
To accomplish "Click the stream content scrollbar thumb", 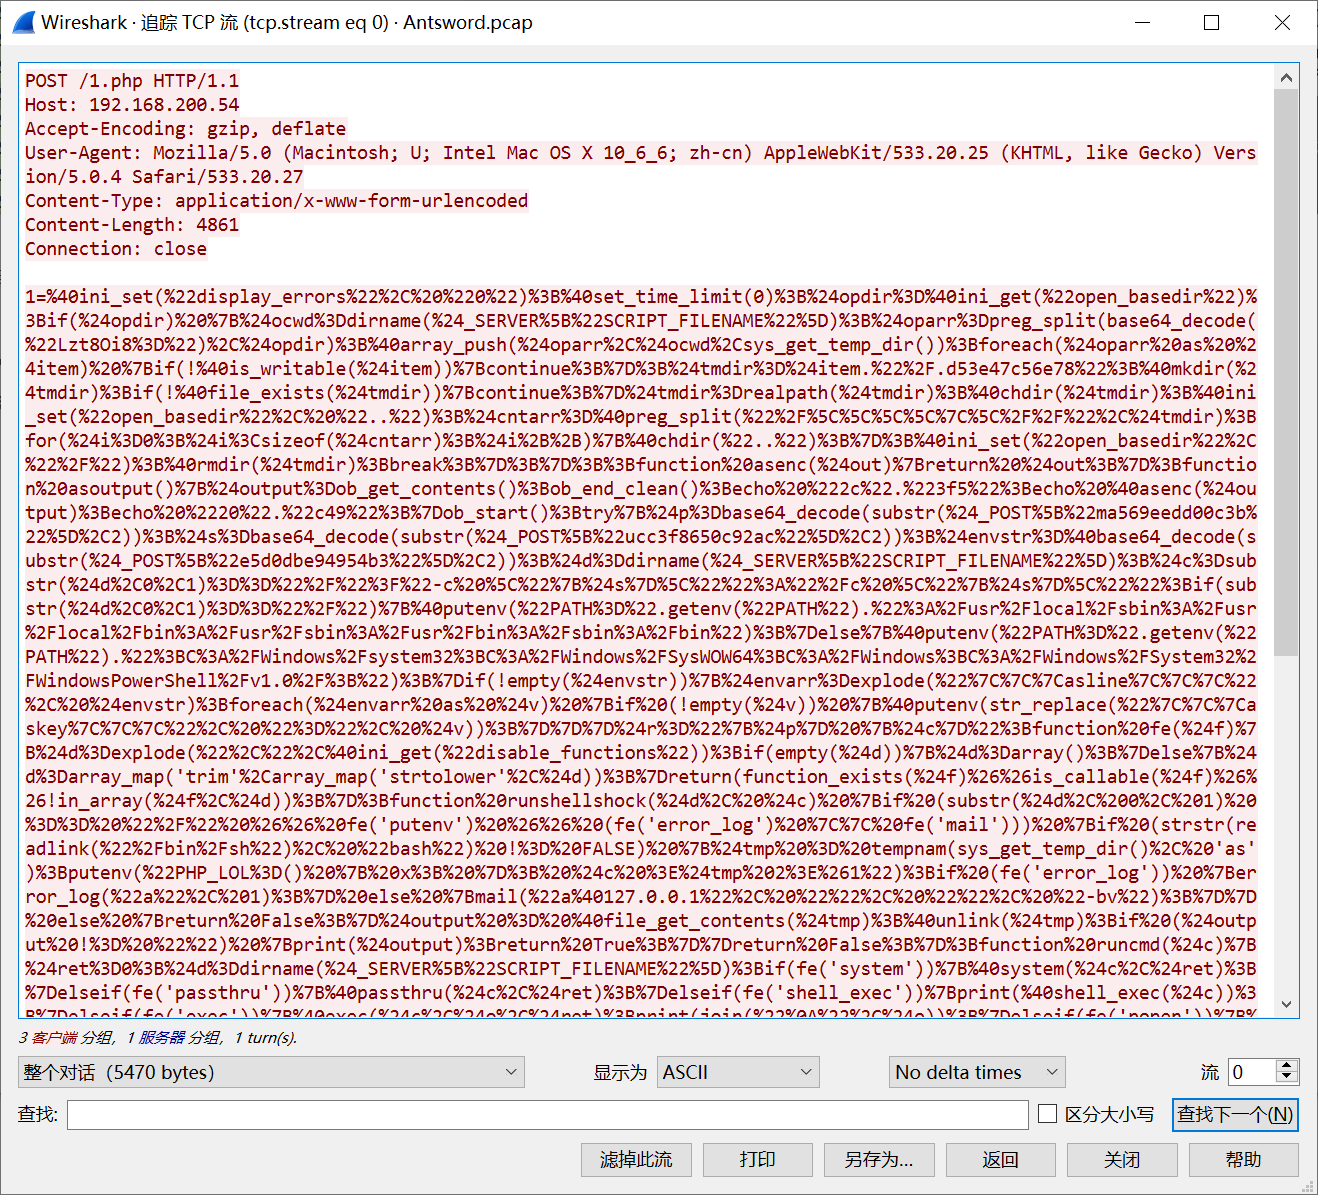I will click(1286, 372).
